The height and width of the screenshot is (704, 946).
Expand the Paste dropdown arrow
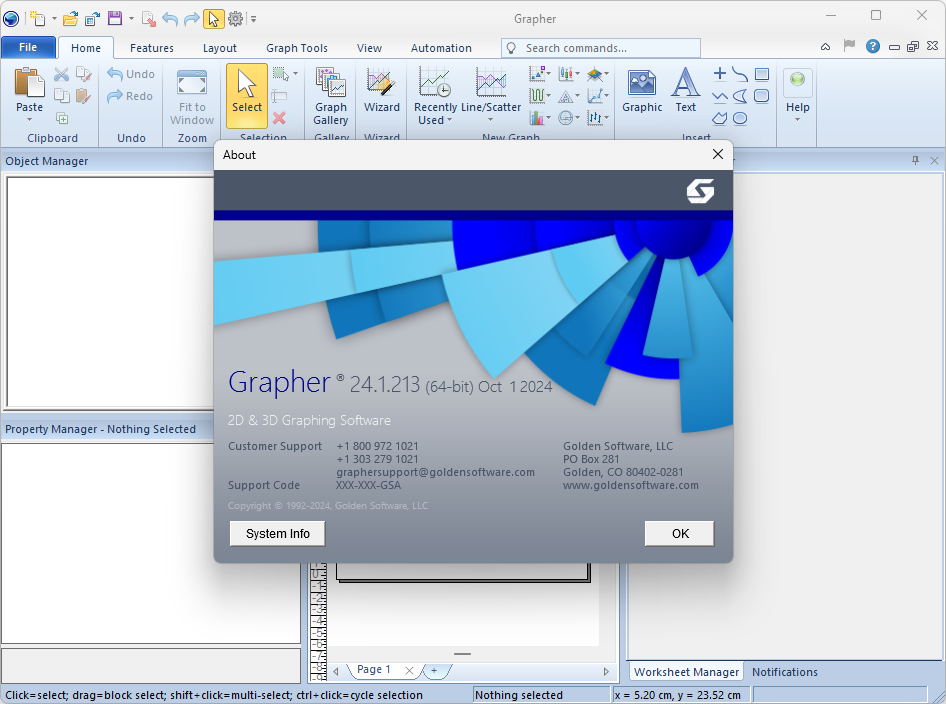[29, 120]
